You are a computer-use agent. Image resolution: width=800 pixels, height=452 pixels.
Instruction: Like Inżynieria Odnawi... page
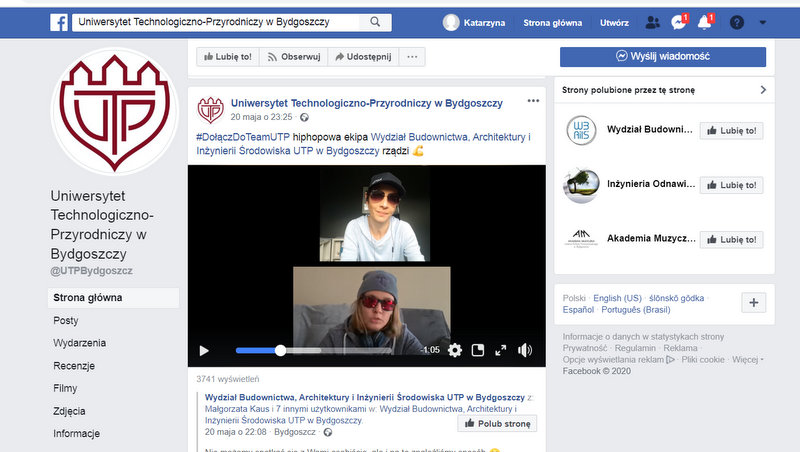731,185
